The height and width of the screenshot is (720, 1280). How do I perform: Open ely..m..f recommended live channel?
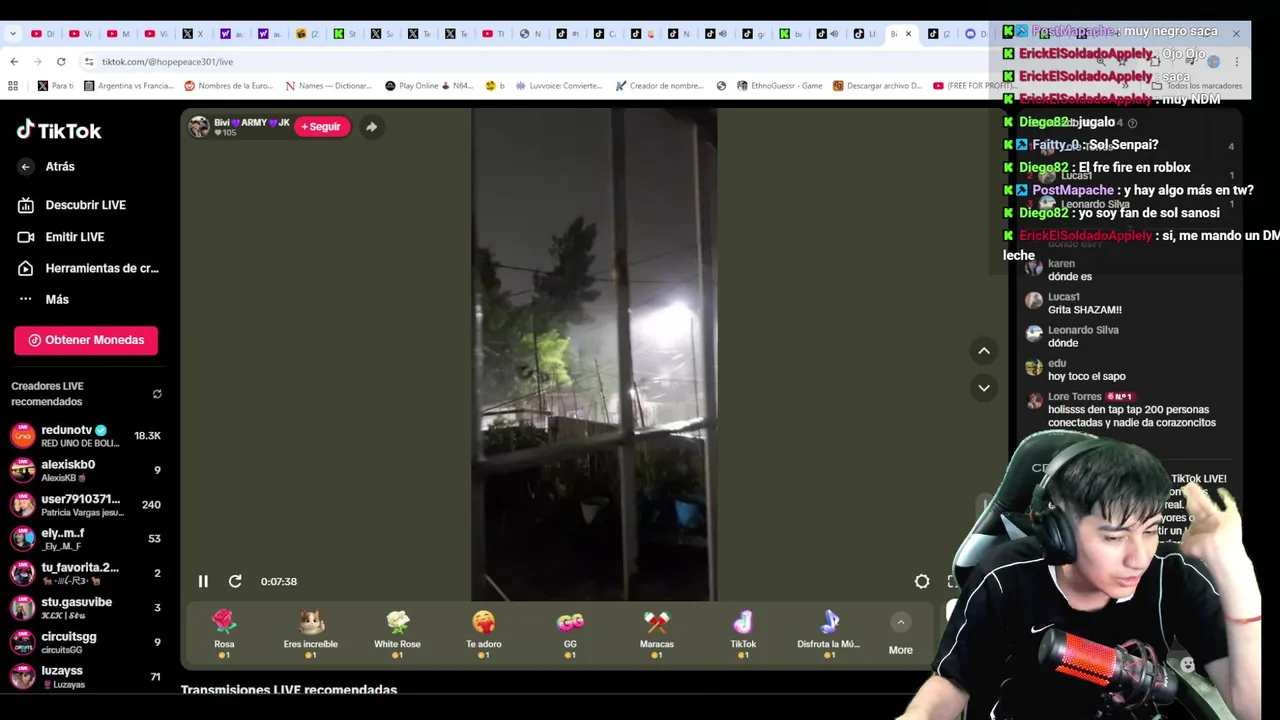pos(86,539)
